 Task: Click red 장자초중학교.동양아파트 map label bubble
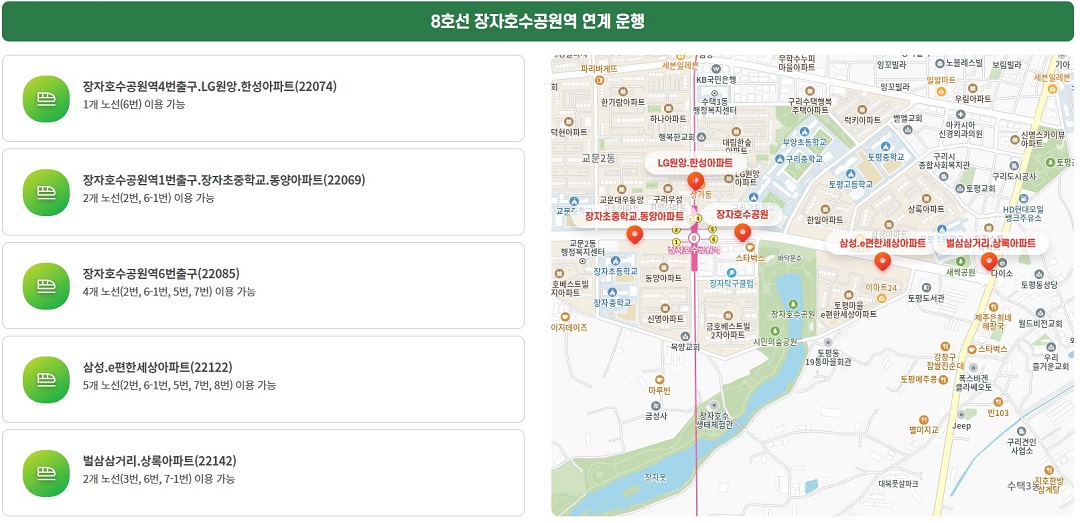(634, 216)
